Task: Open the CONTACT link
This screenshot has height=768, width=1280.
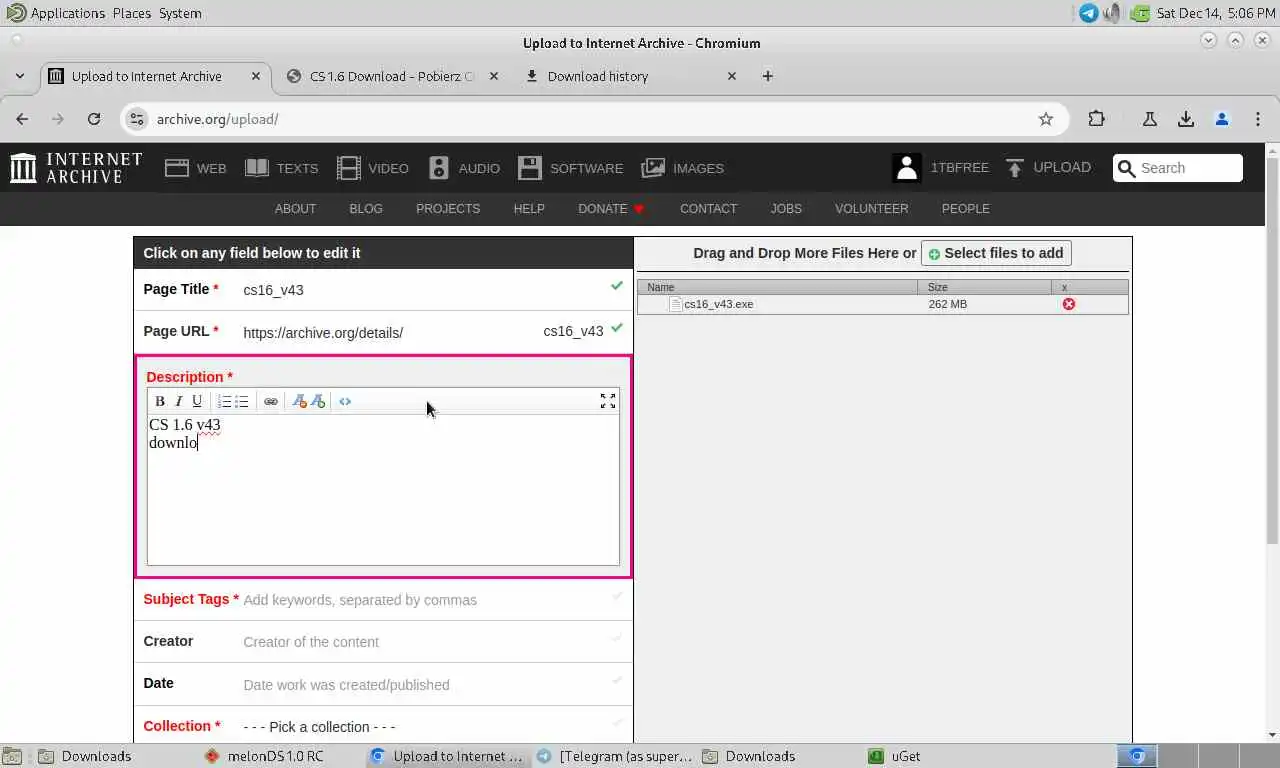Action: 708,209
